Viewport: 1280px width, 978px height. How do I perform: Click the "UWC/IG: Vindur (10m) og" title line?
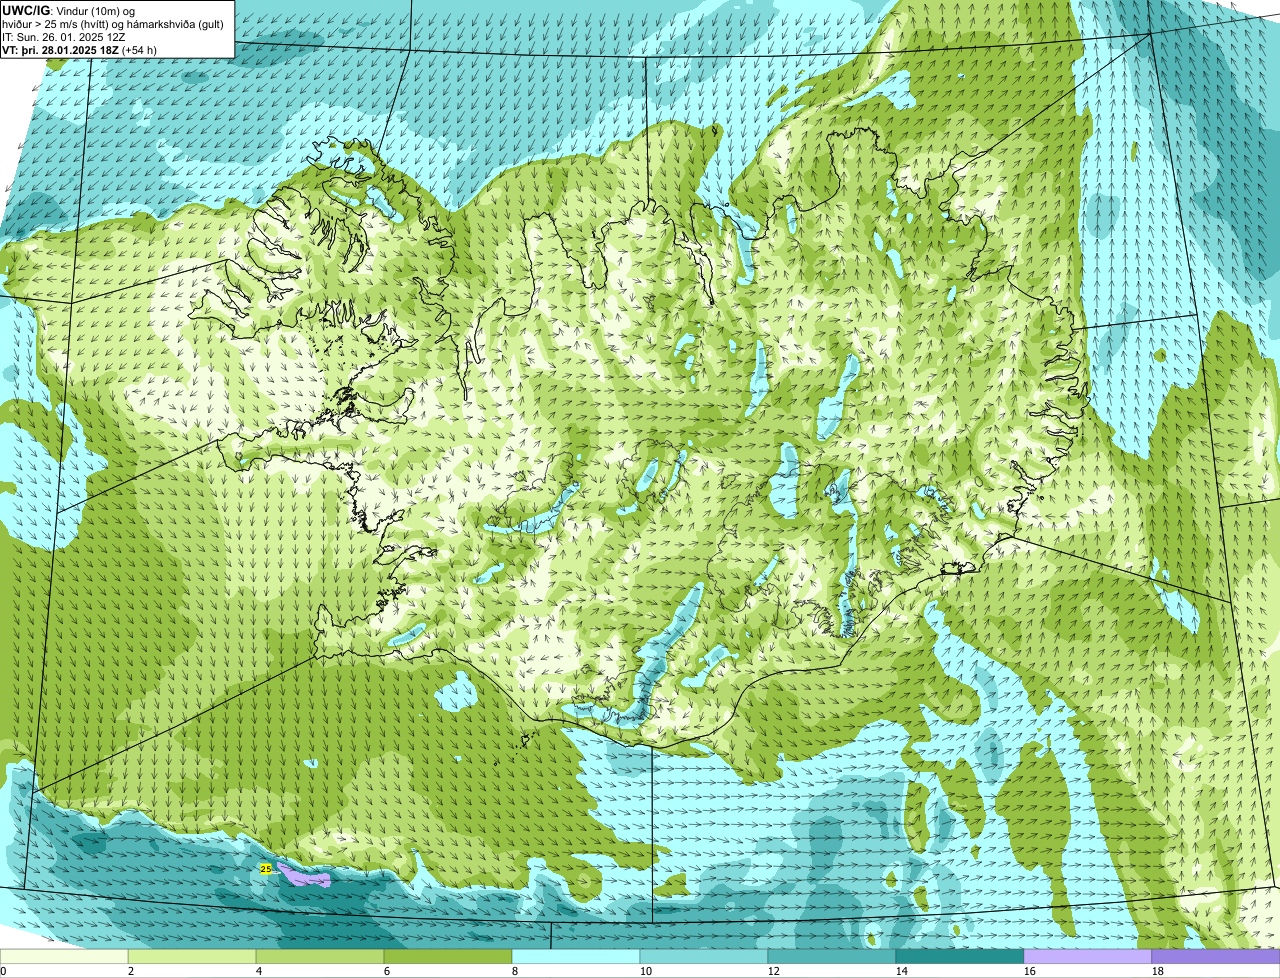69,10
